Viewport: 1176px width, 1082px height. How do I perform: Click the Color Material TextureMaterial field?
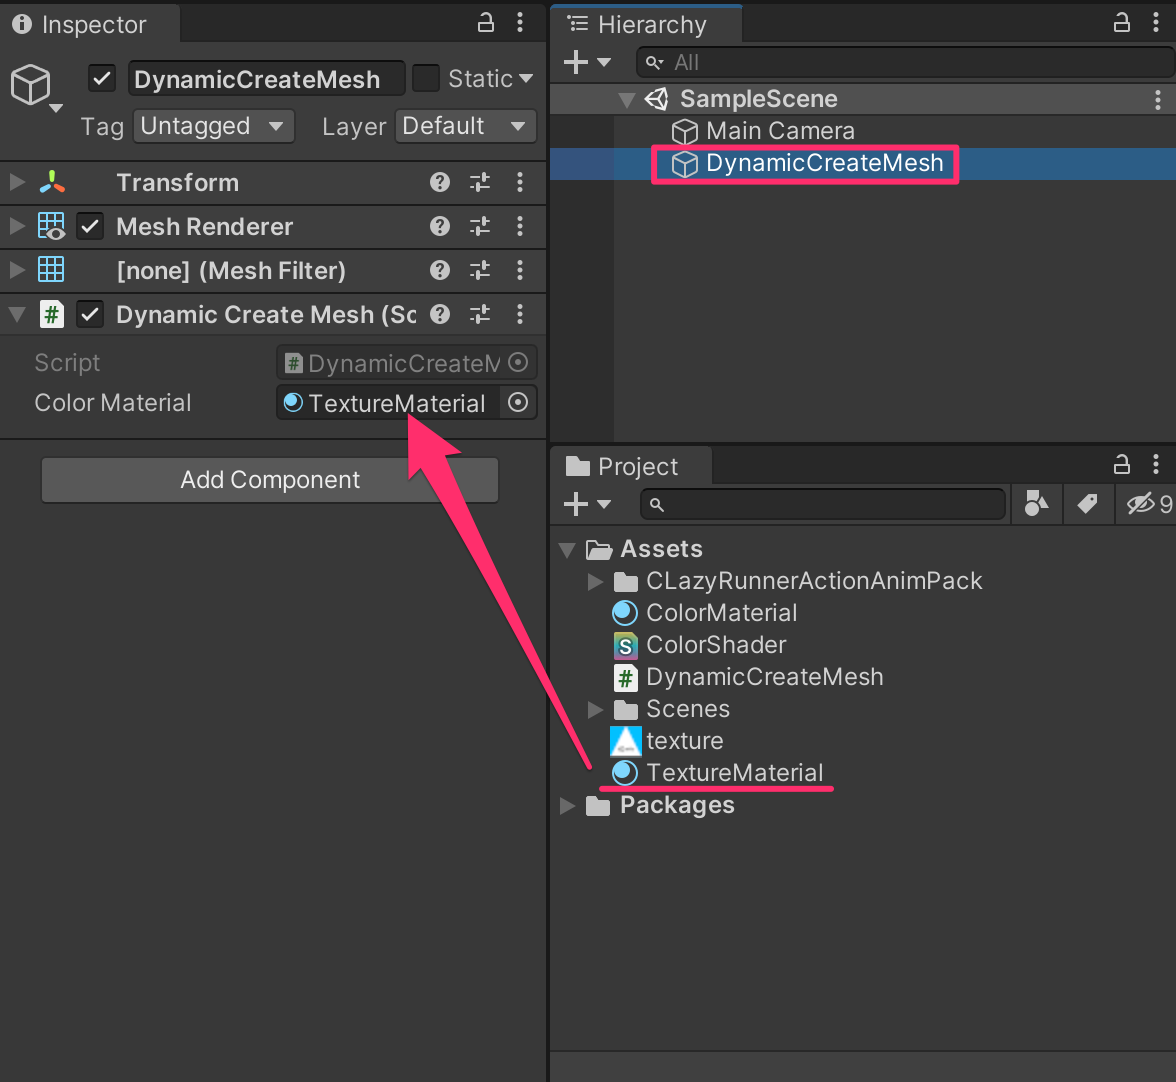tap(390, 403)
